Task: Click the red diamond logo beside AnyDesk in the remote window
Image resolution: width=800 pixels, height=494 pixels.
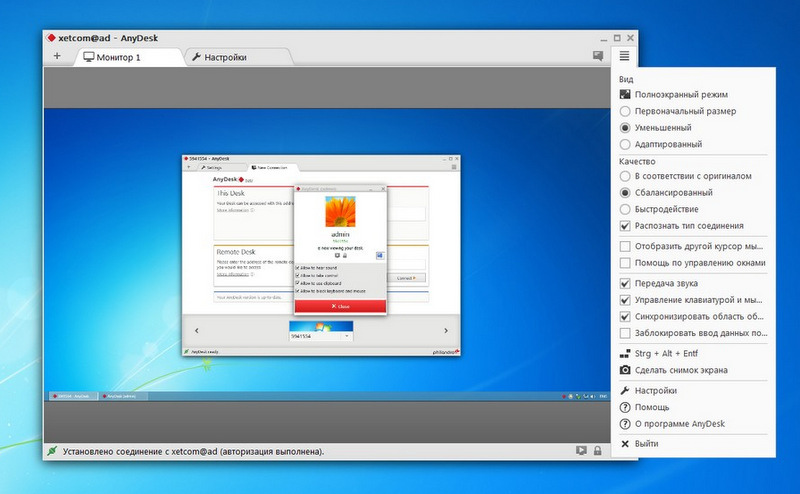Action: click(241, 180)
